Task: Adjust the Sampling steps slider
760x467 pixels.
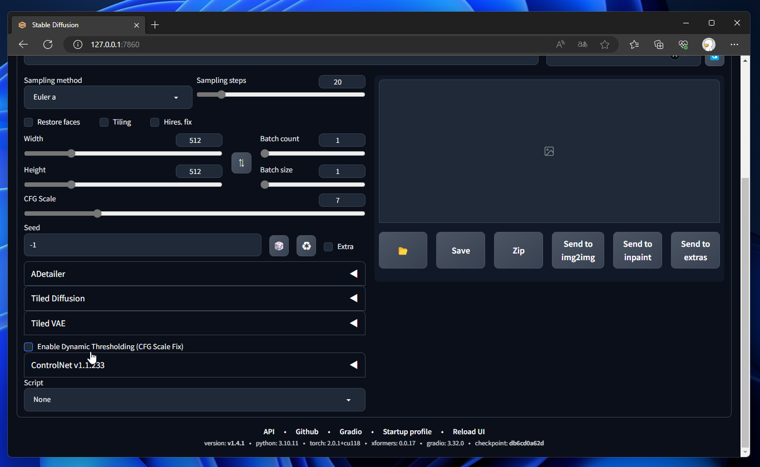Action: [x=281, y=95]
